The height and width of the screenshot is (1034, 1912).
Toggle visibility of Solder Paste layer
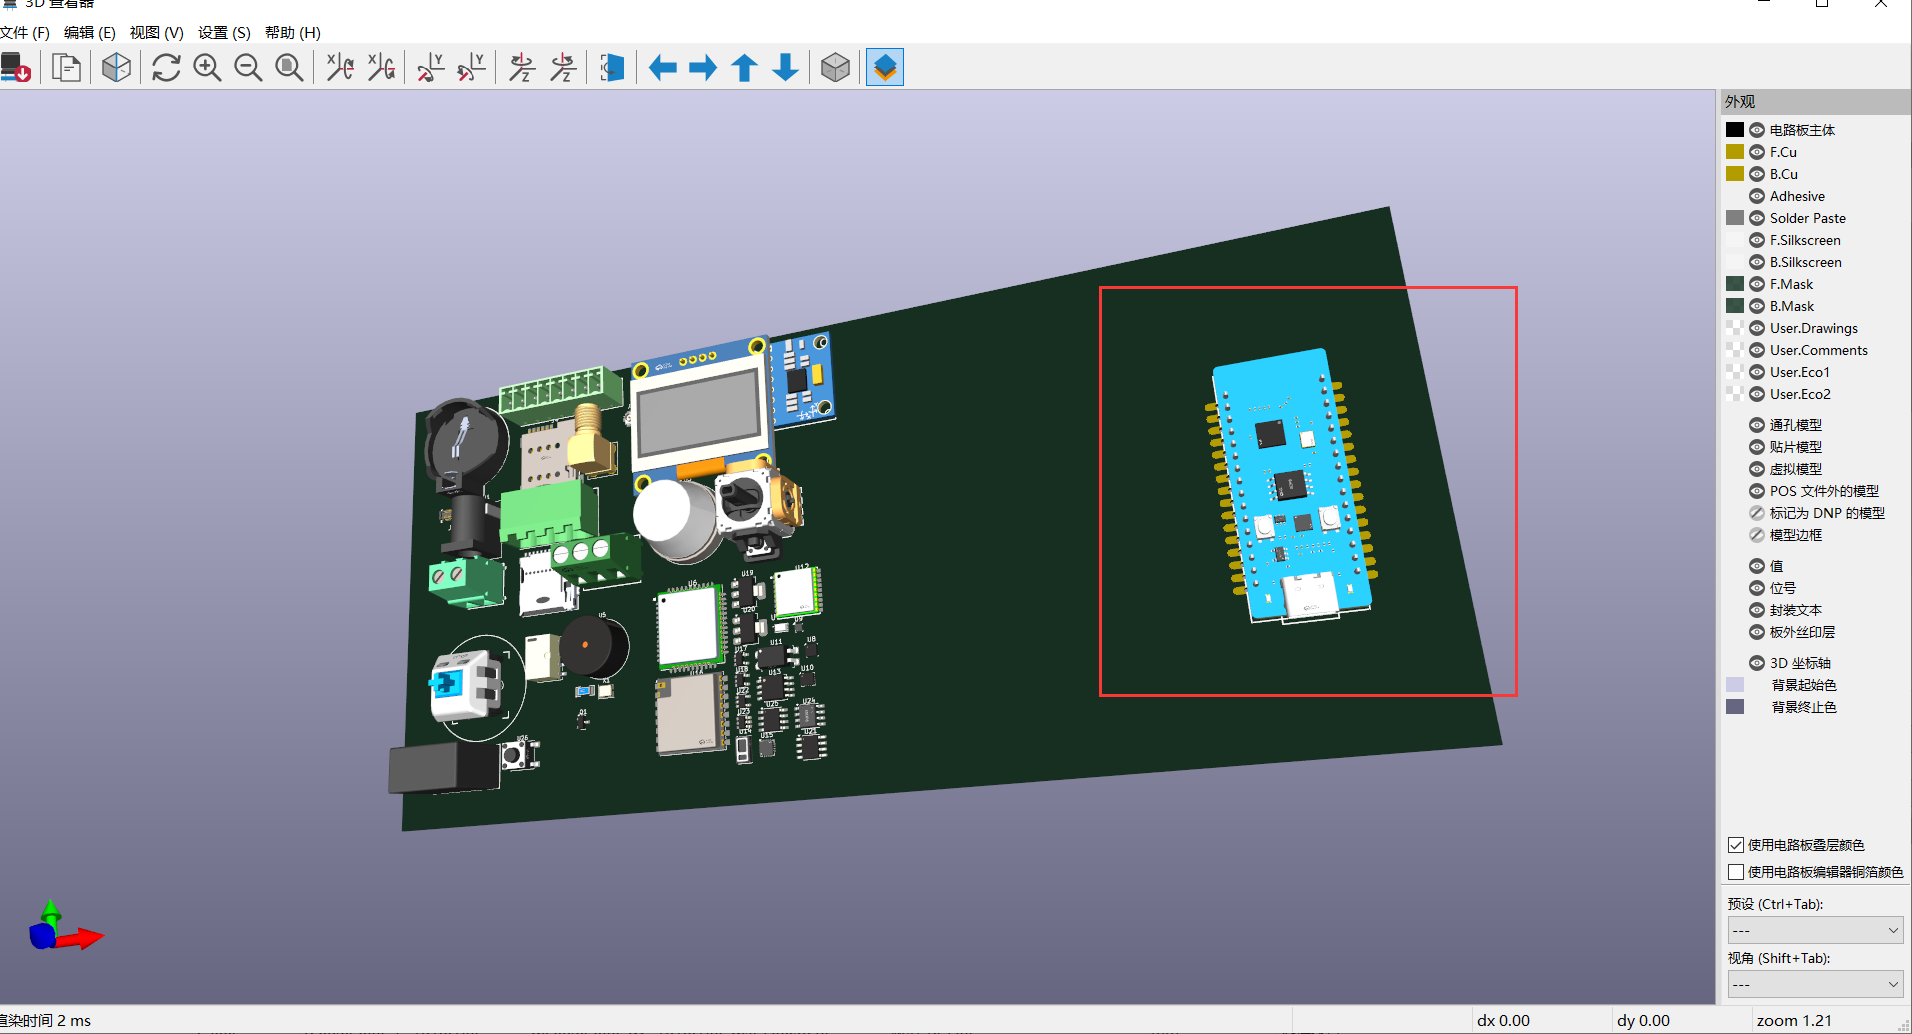(1756, 218)
